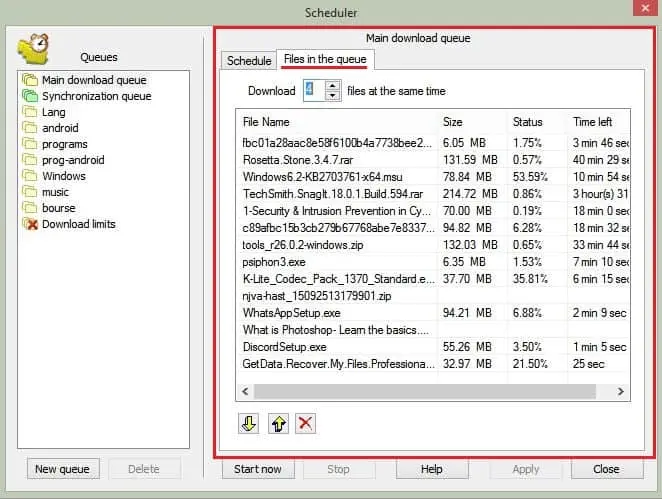
Task: Open the Files in the queue tab
Action: (324, 60)
